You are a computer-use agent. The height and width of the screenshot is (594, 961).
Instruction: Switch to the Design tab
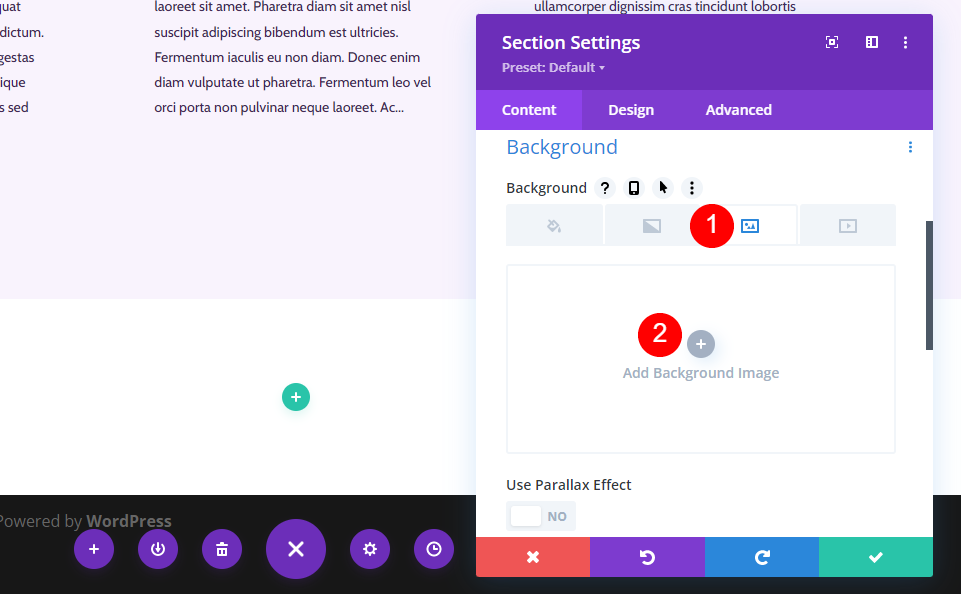pyautogui.click(x=631, y=110)
